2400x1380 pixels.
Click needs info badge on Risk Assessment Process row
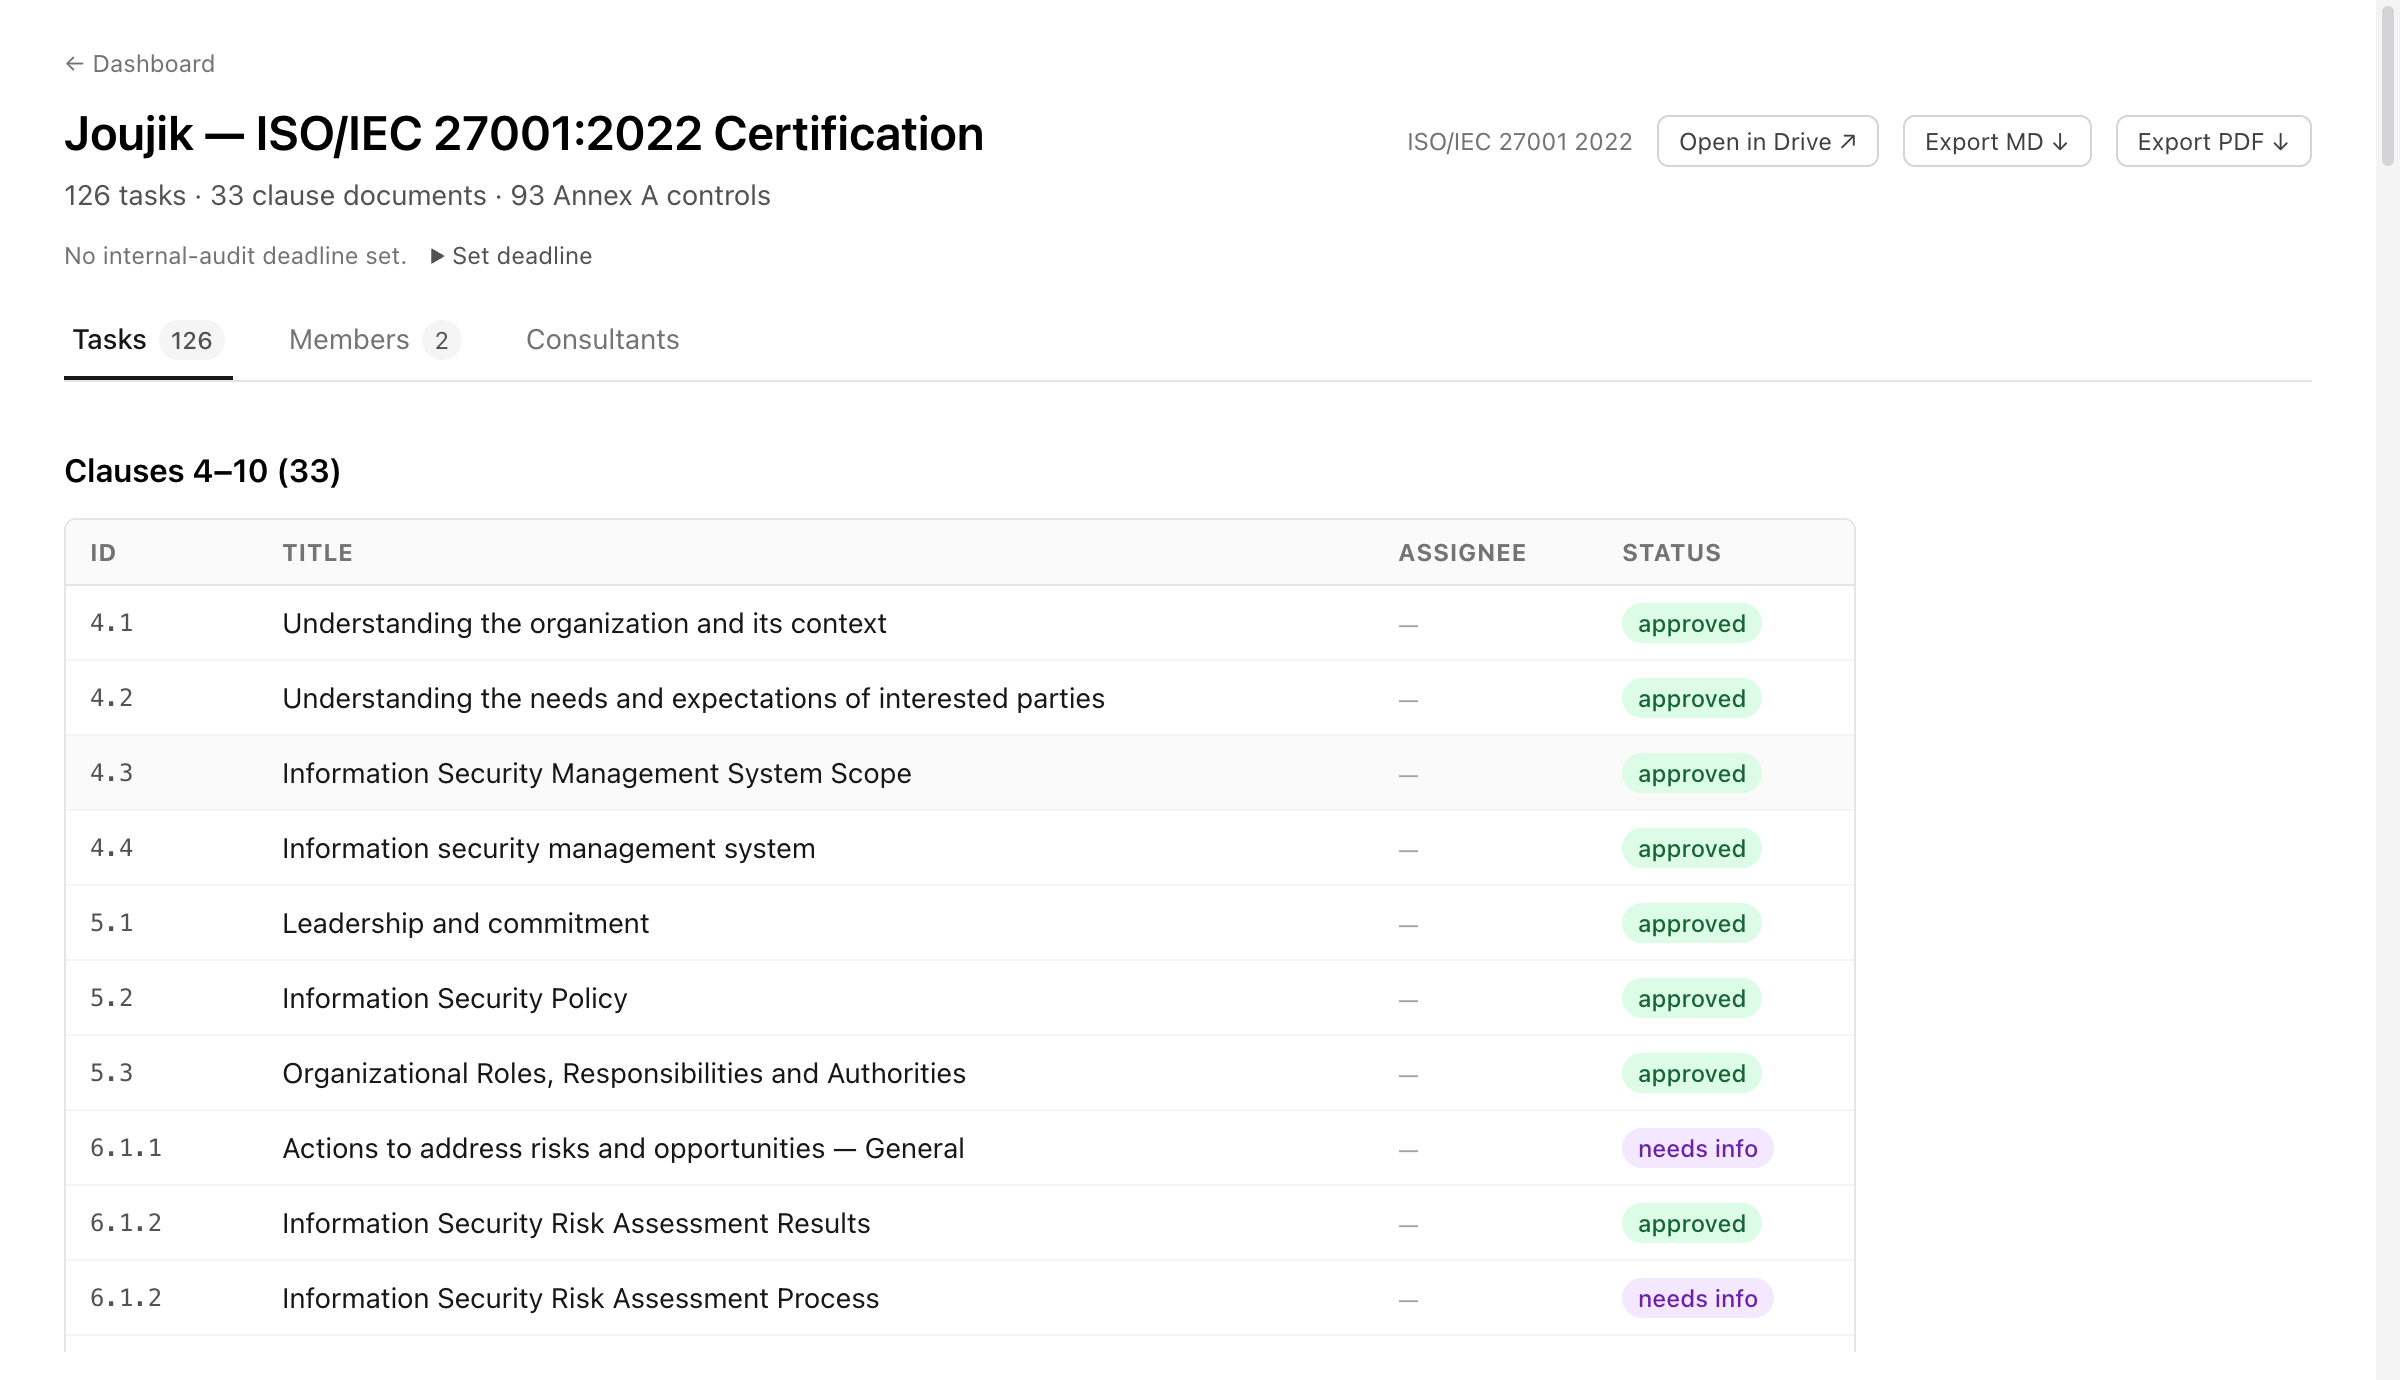coord(1697,1298)
